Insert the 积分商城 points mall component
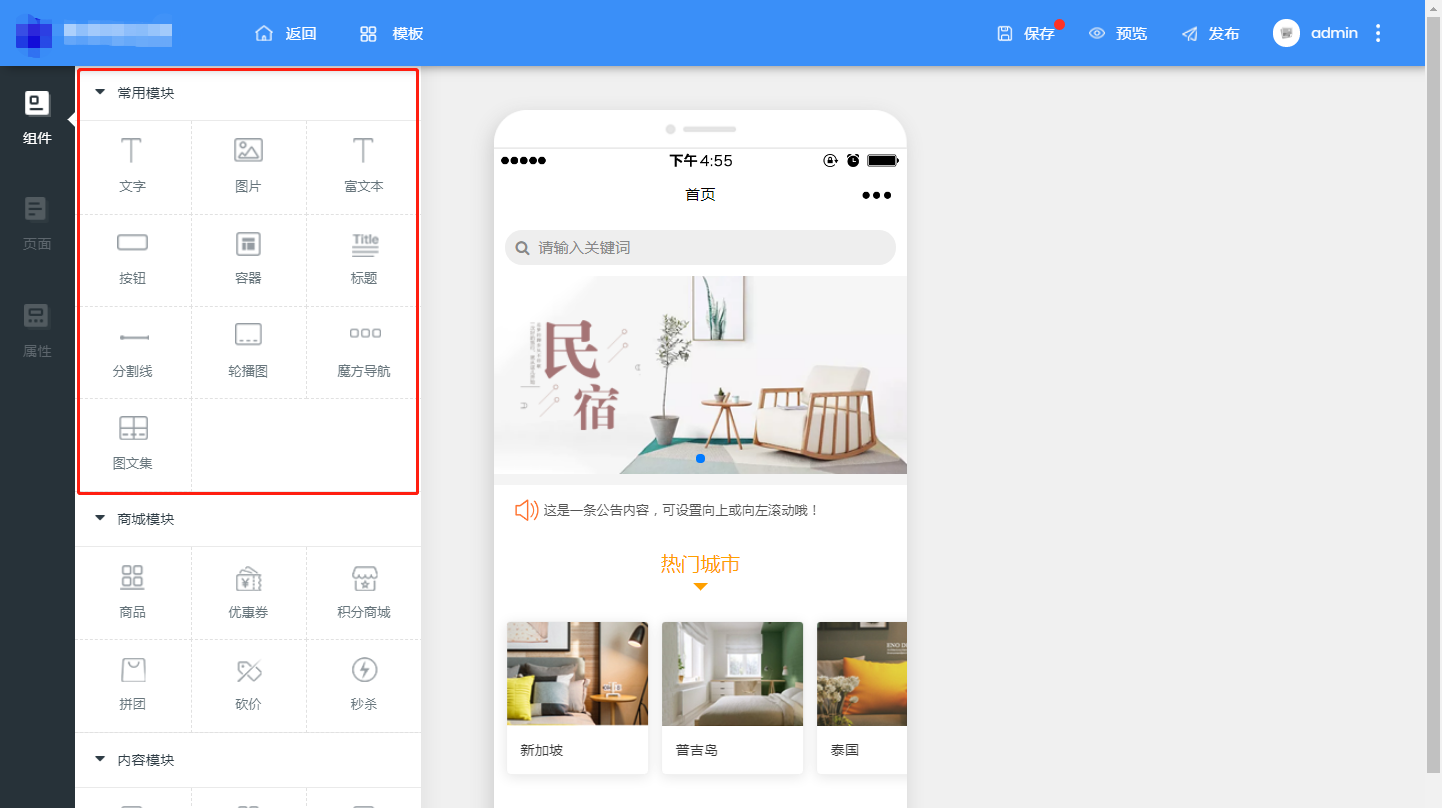 (x=363, y=592)
